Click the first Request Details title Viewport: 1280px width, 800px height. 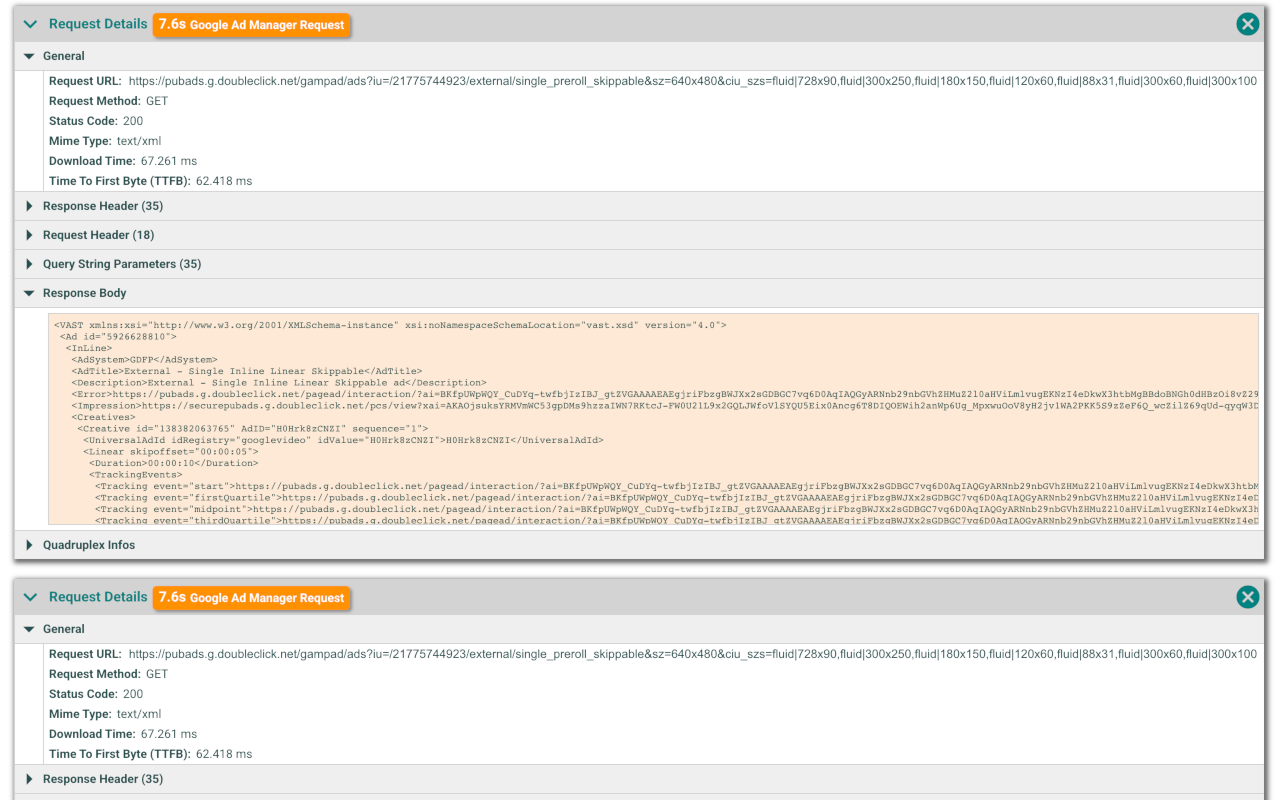98,24
